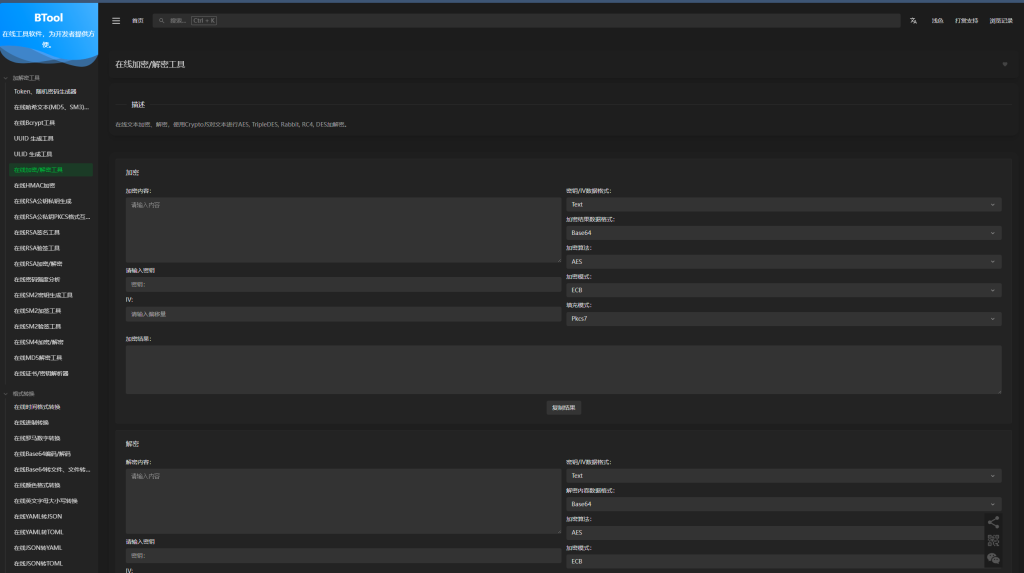The width and height of the screenshot is (1024, 573).
Task: Click the BTool logo banner
Action: click(49, 25)
